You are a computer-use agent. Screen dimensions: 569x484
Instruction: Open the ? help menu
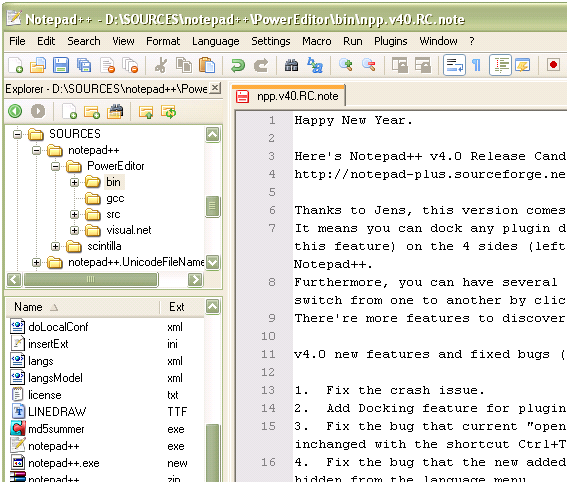pyautogui.click(x=471, y=41)
